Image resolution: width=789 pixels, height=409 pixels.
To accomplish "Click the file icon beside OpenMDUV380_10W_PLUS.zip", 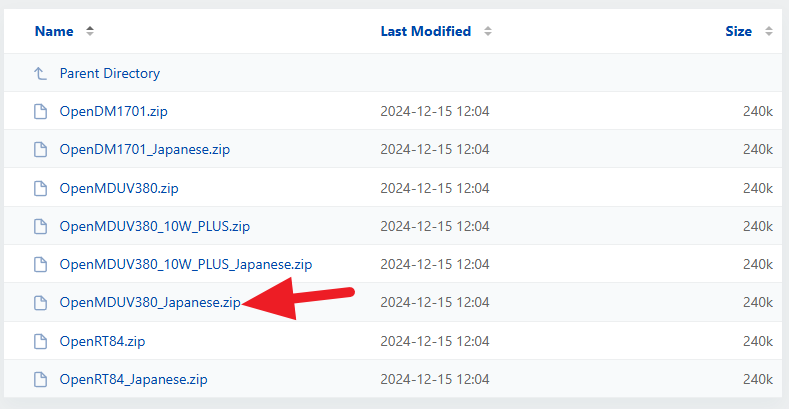I will (40, 226).
